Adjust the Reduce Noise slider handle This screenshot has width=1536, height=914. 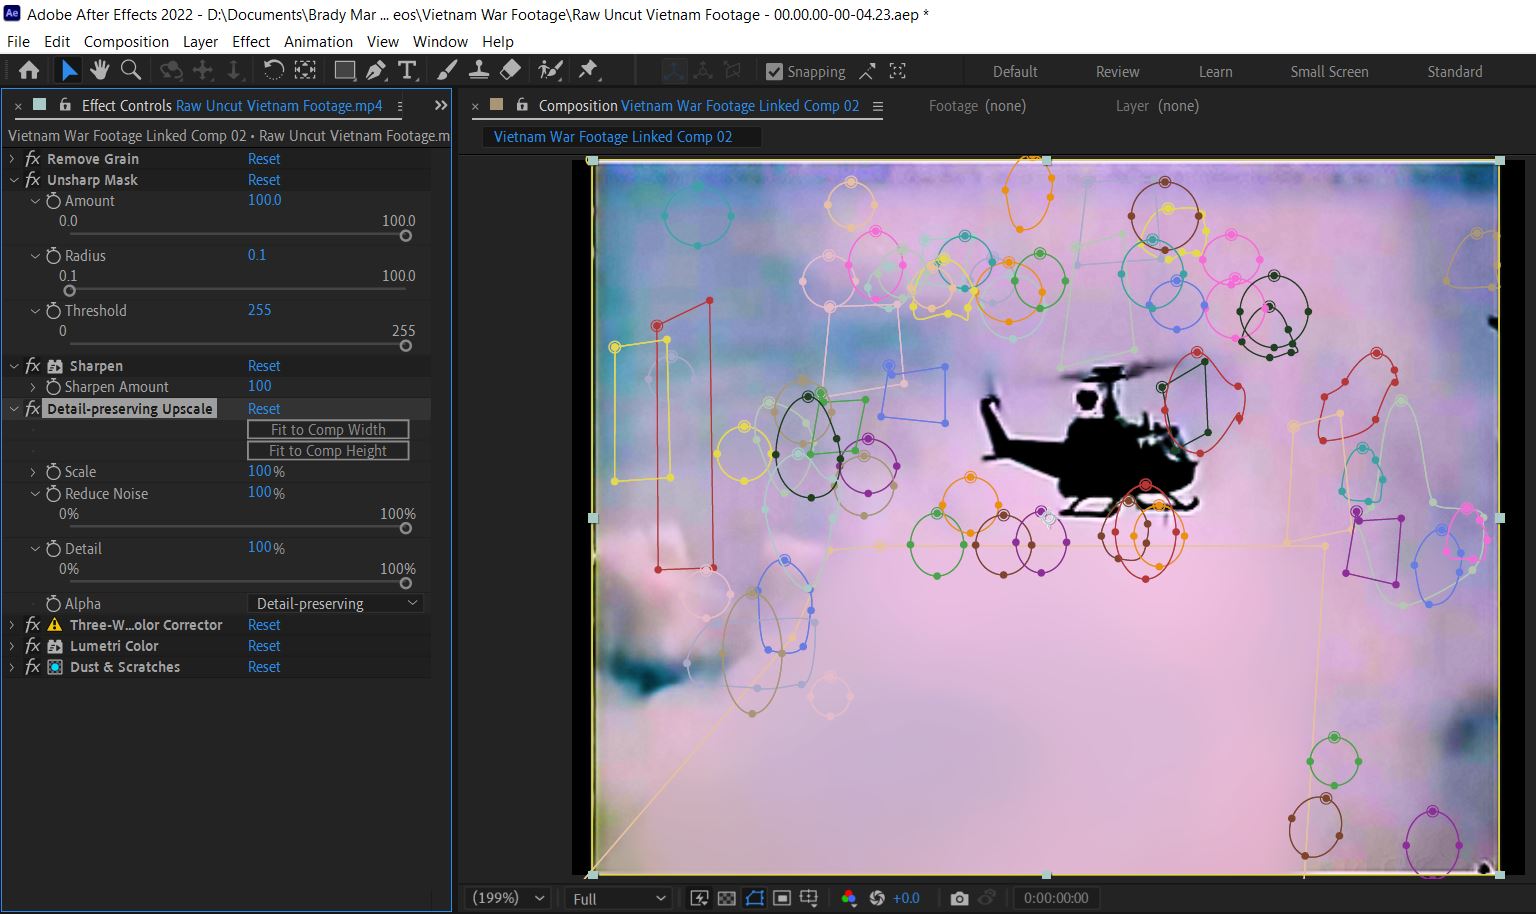coord(405,529)
